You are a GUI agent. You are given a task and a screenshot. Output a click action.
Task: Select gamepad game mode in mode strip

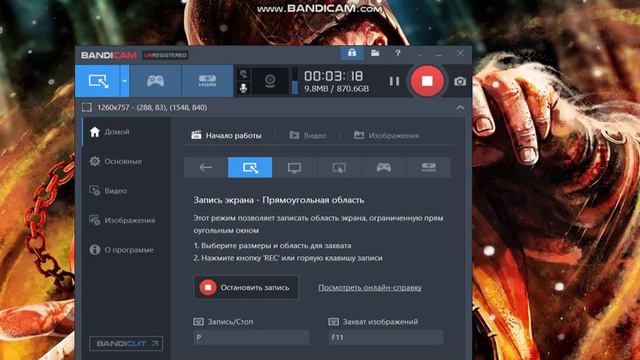pos(384,167)
